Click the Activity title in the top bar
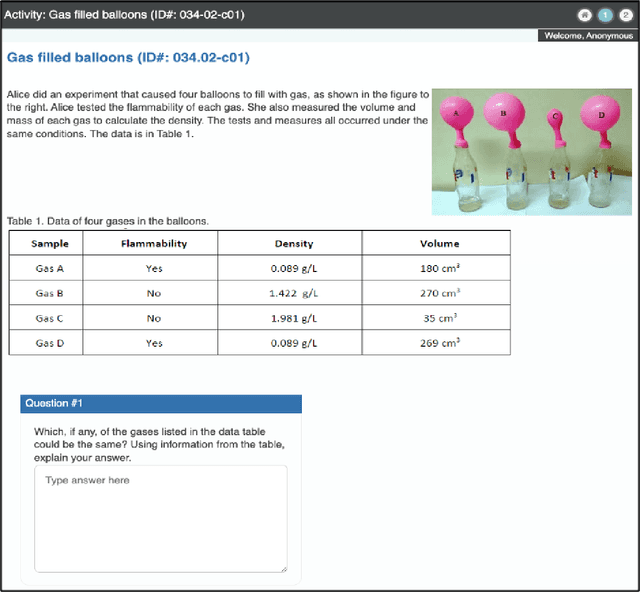 click(124, 15)
